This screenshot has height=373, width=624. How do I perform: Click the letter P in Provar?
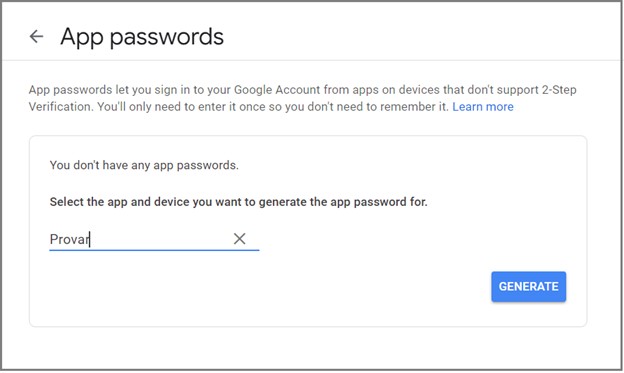click(x=54, y=239)
